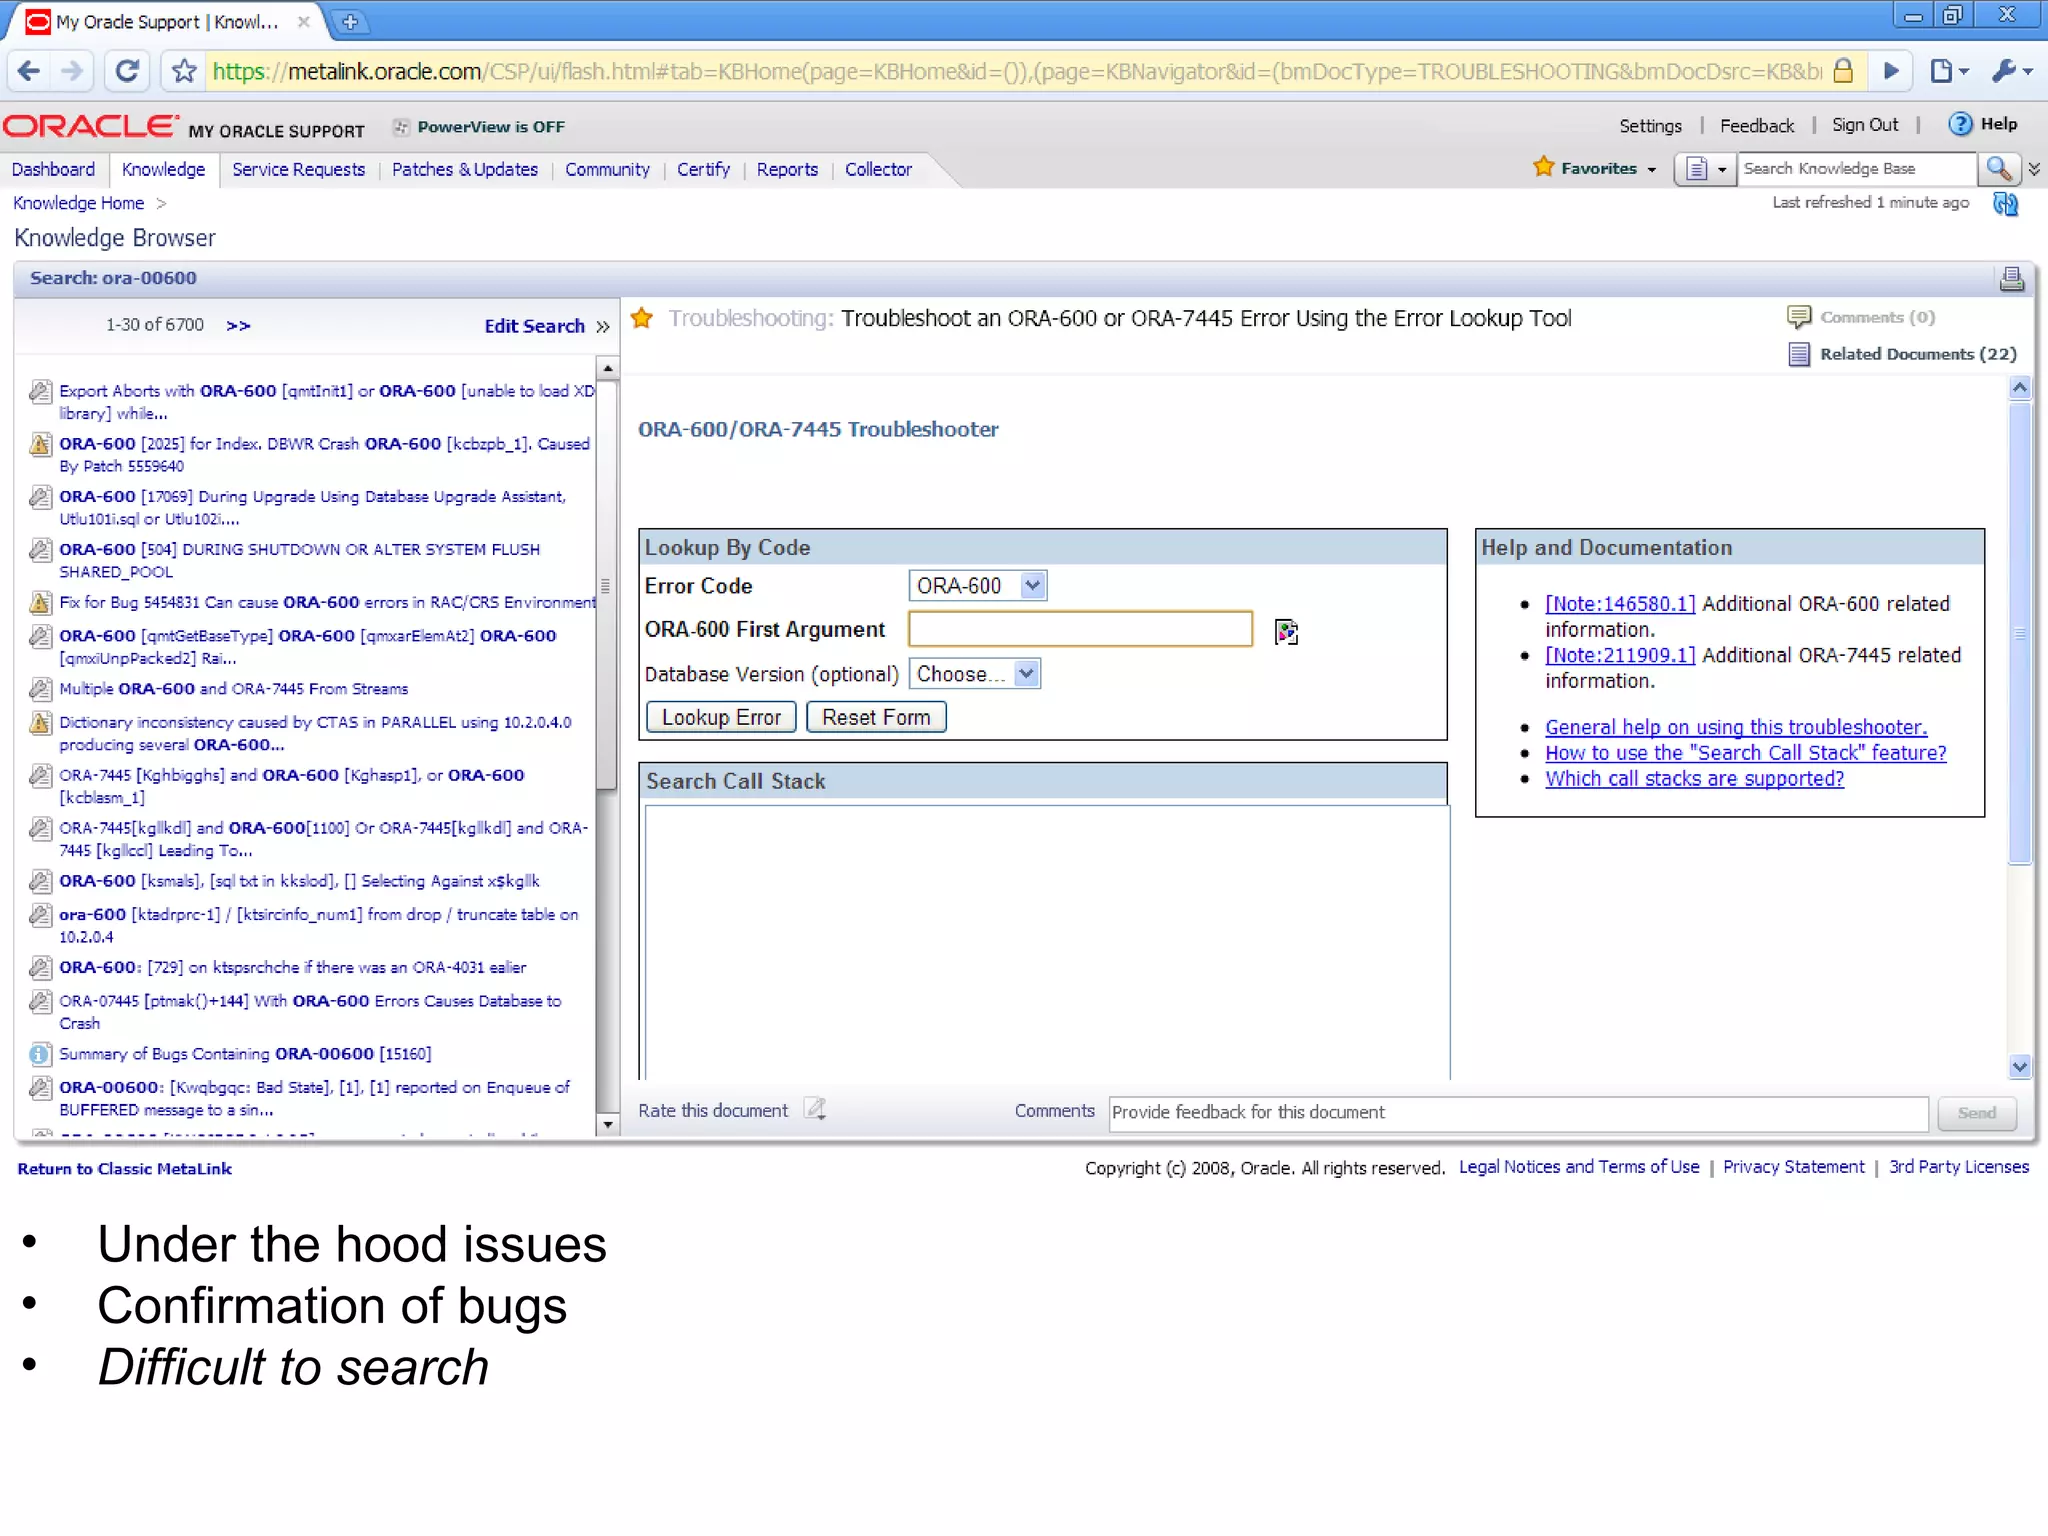Open result 'Fix for Bug 5454831' alert icon
The width and height of the screenshot is (2048, 1536).
click(40, 602)
